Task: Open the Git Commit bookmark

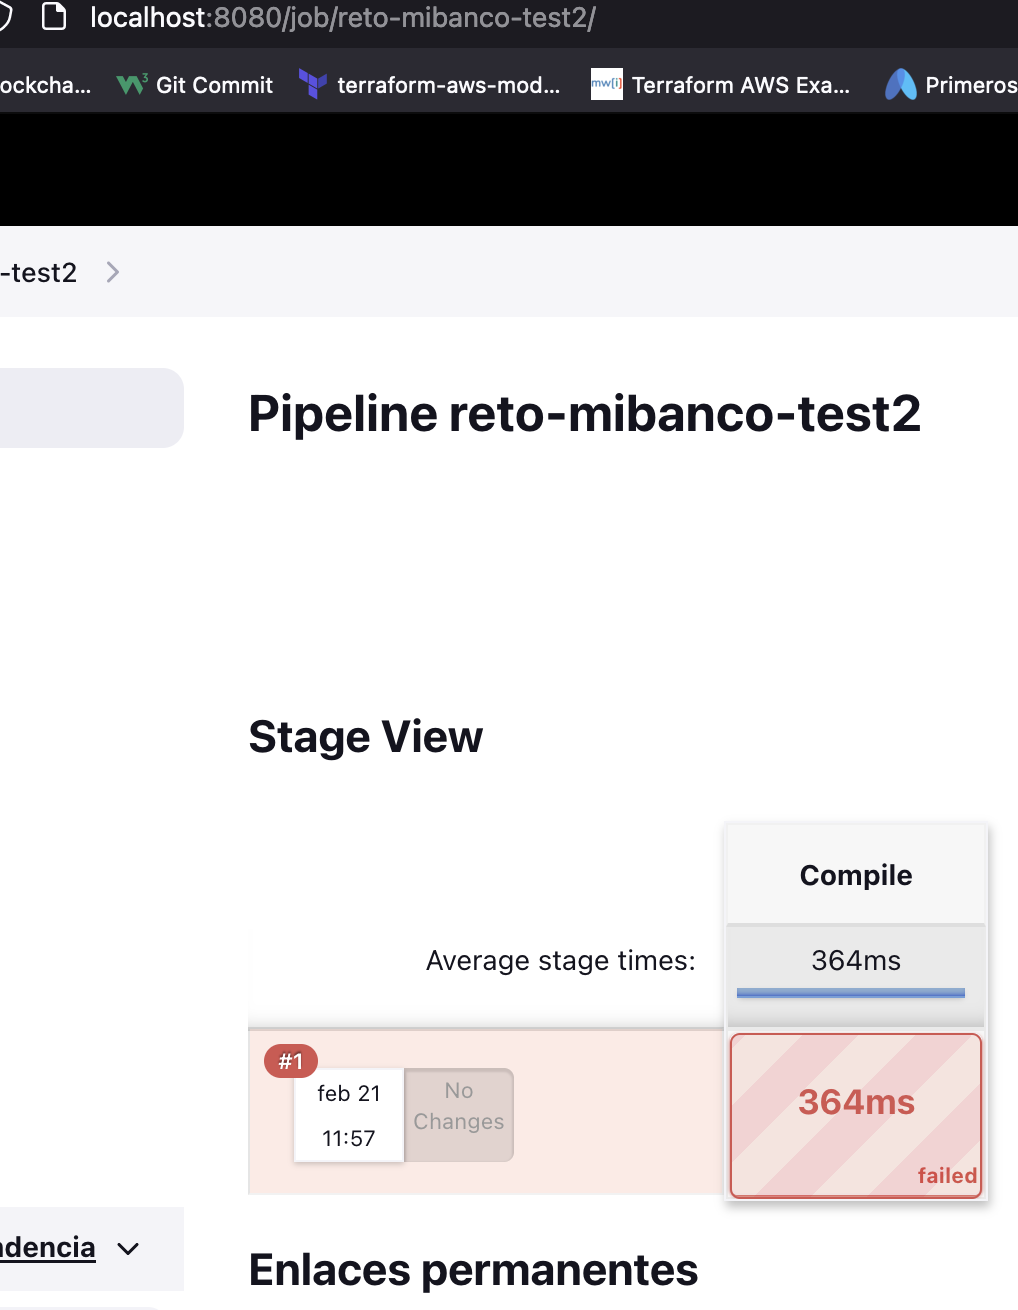Action: point(213,85)
